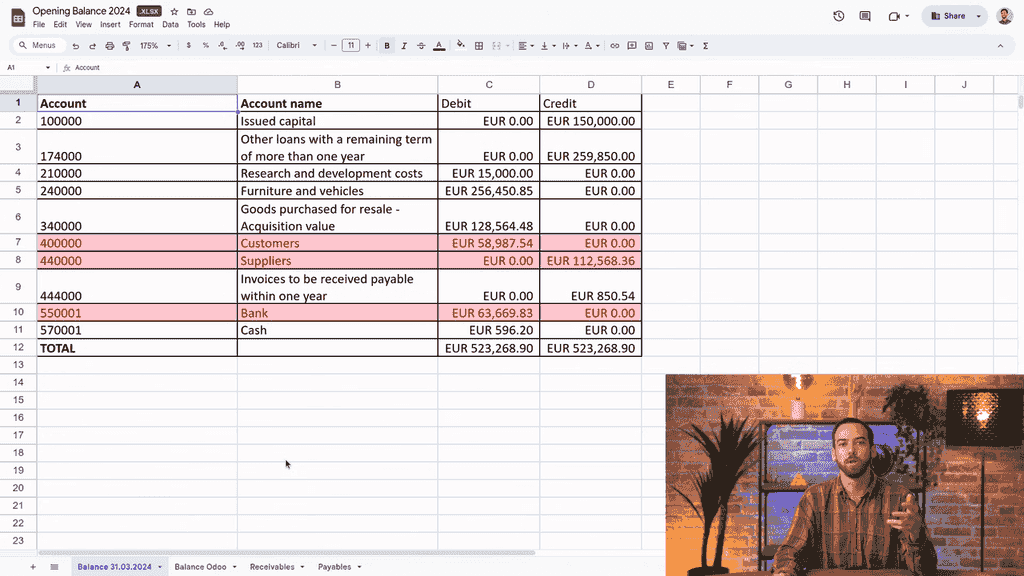Open version history clock icon
Viewport: 1024px width, 576px height.
point(838,16)
